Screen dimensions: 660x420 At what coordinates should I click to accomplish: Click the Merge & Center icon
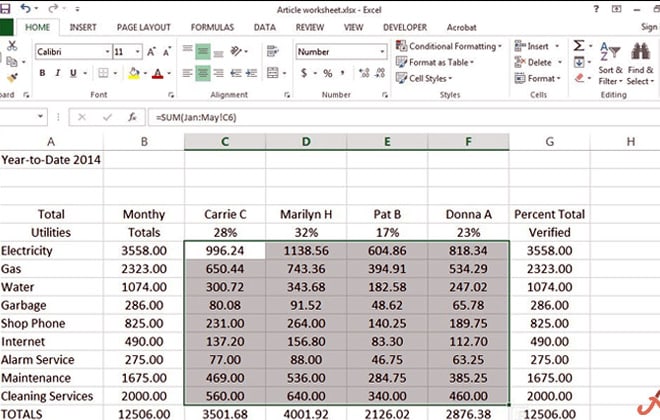(273, 73)
